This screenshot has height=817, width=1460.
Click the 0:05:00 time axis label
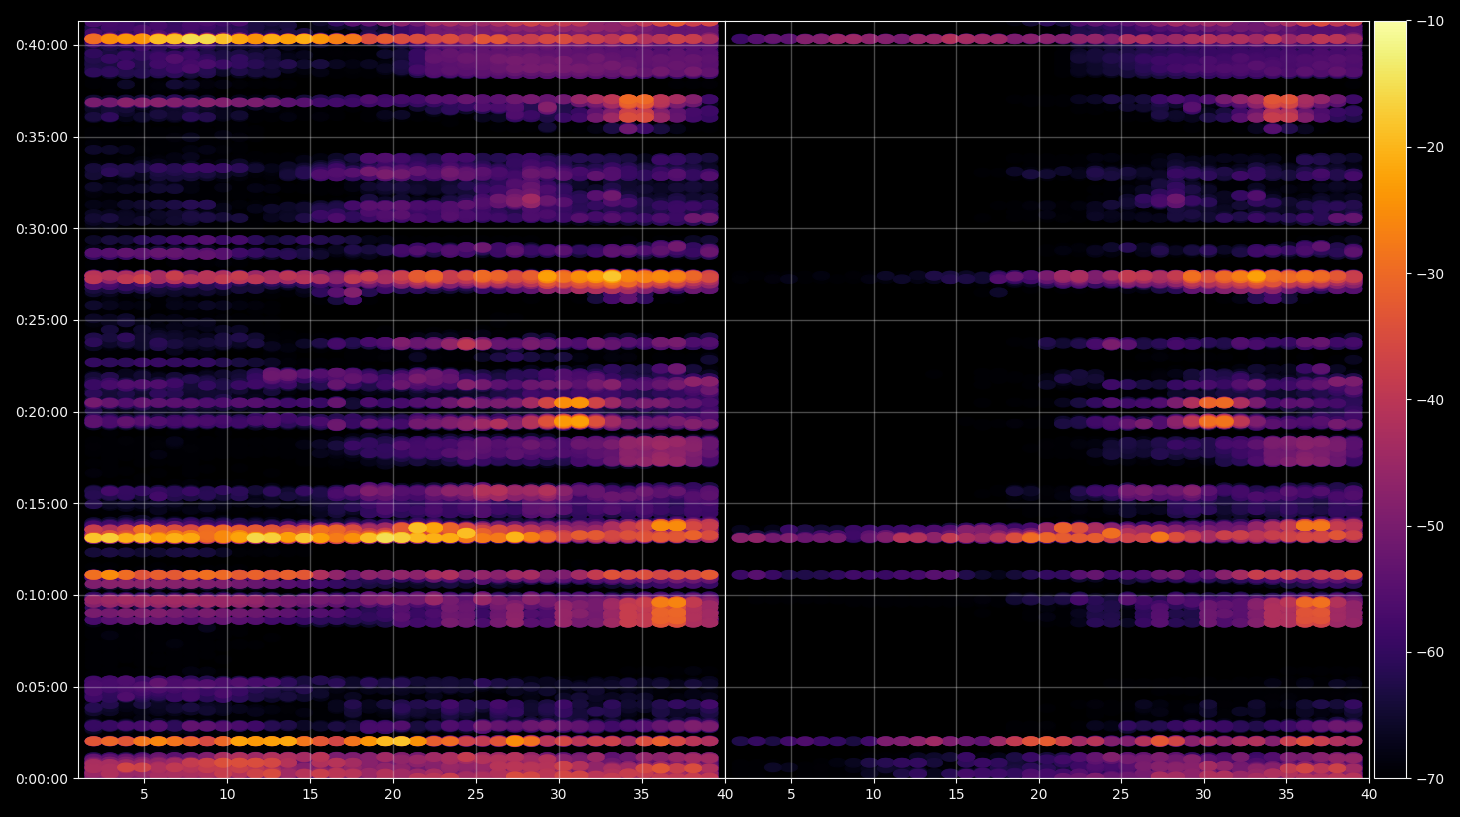point(42,687)
